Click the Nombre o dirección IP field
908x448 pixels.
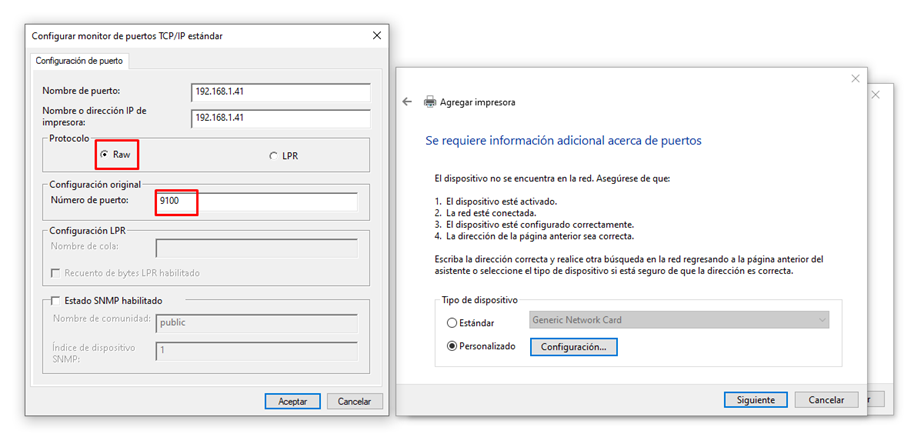coord(280,118)
